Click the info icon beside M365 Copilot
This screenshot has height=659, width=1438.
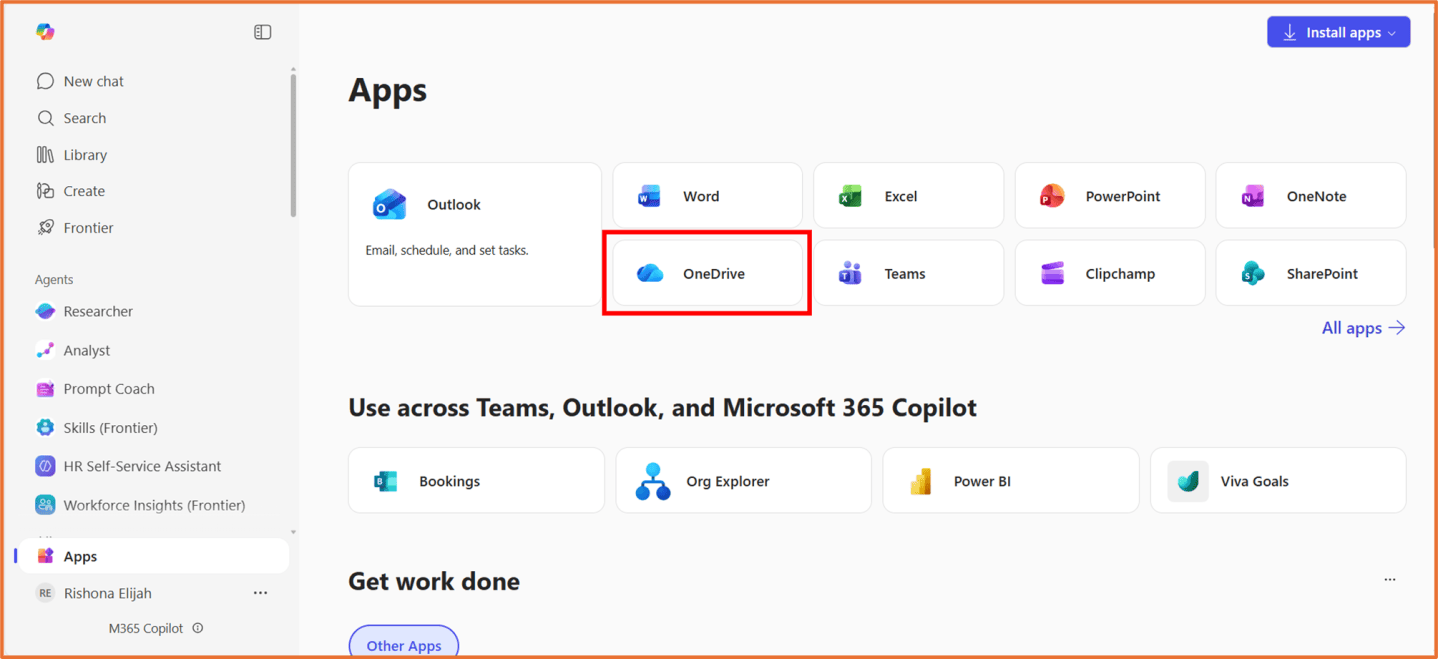click(198, 628)
